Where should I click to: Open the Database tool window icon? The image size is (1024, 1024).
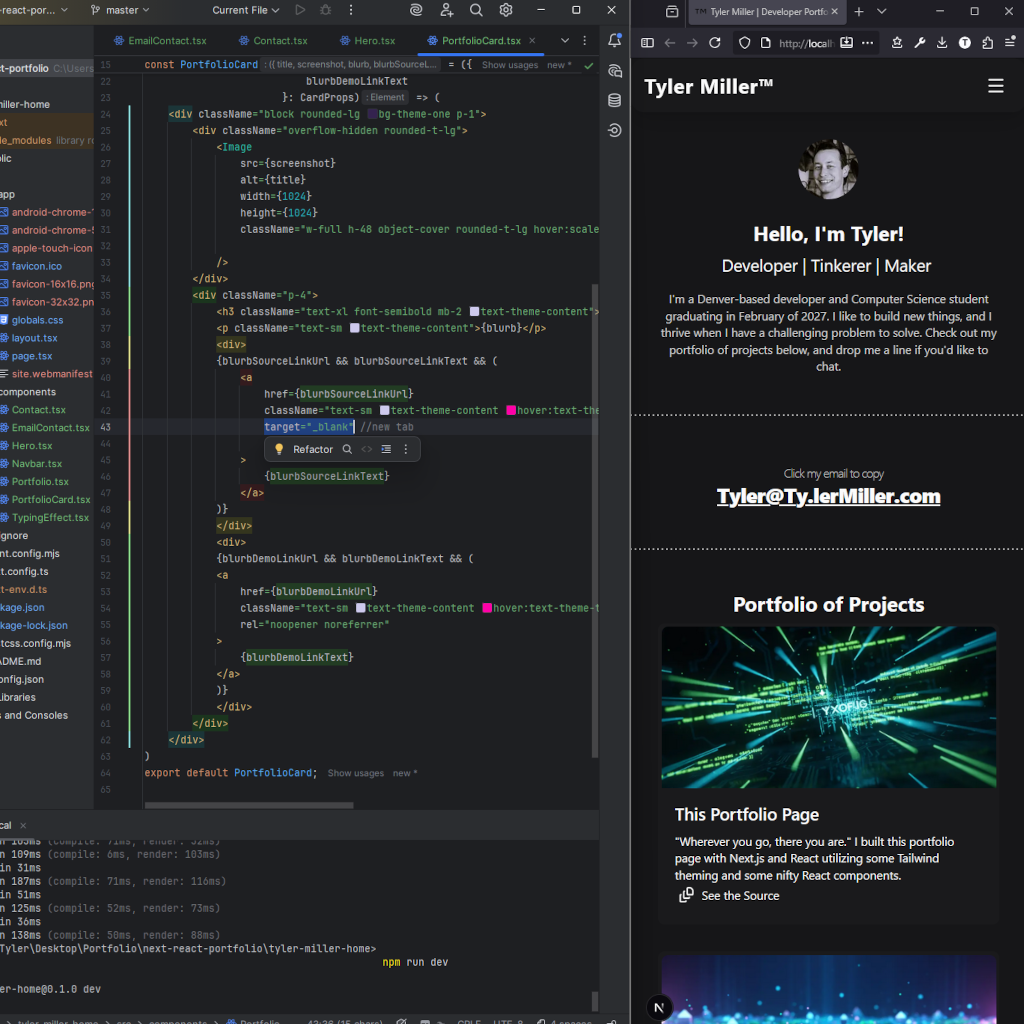[x=615, y=100]
